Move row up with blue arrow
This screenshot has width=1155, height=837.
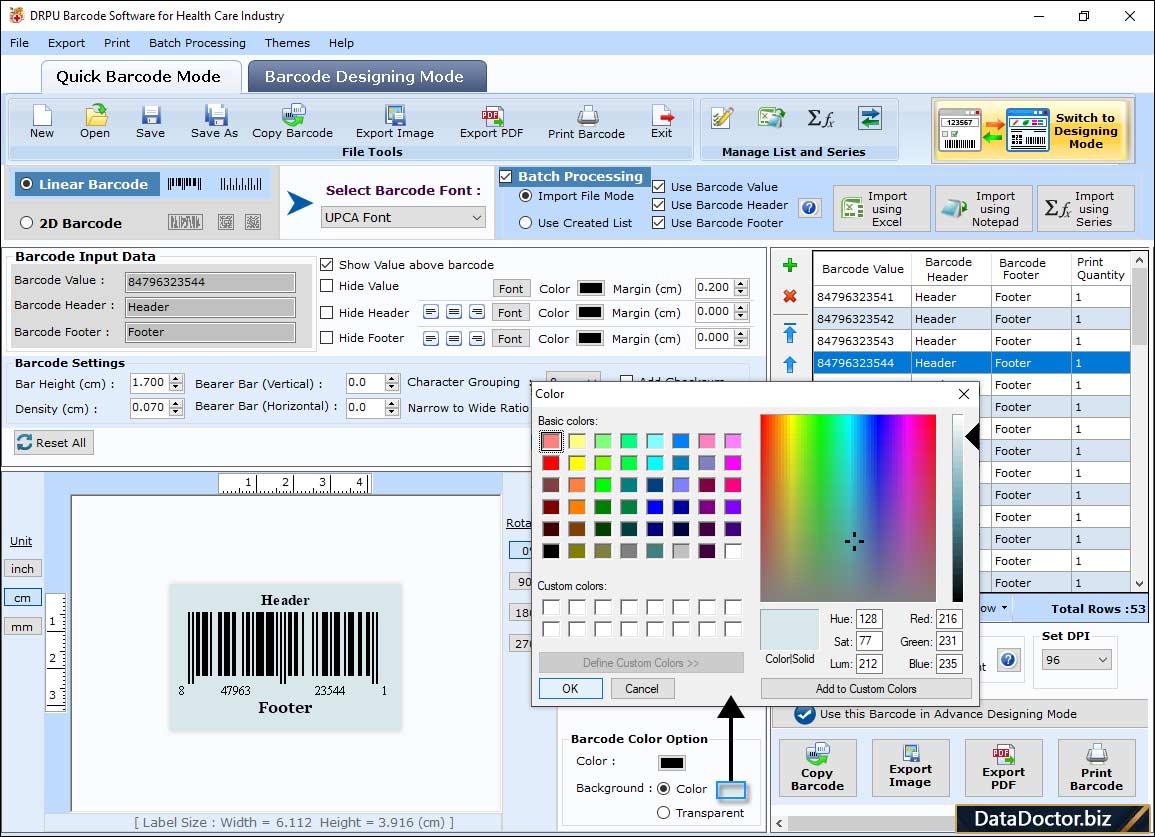point(790,364)
